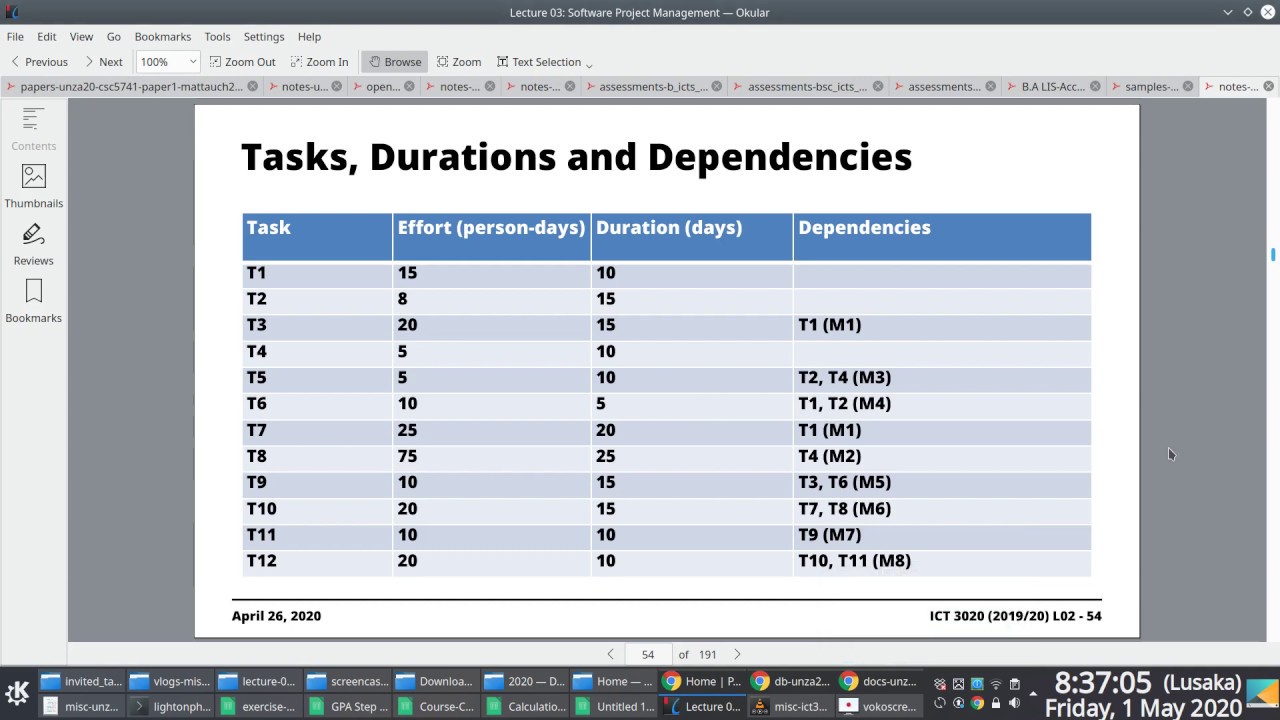The width and height of the screenshot is (1280, 720).
Task: Switch to Calculatio... spreadsheet taskbar entry
Action: point(524,706)
